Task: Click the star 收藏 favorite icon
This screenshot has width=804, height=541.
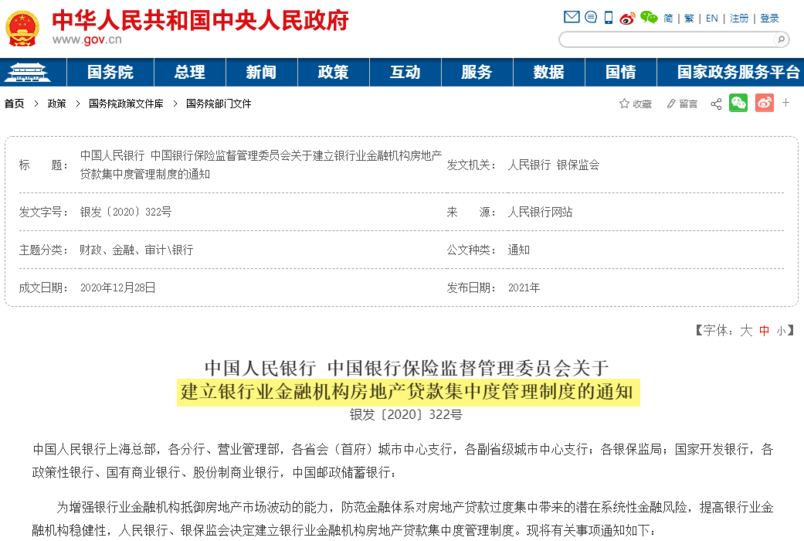Action: (x=635, y=104)
